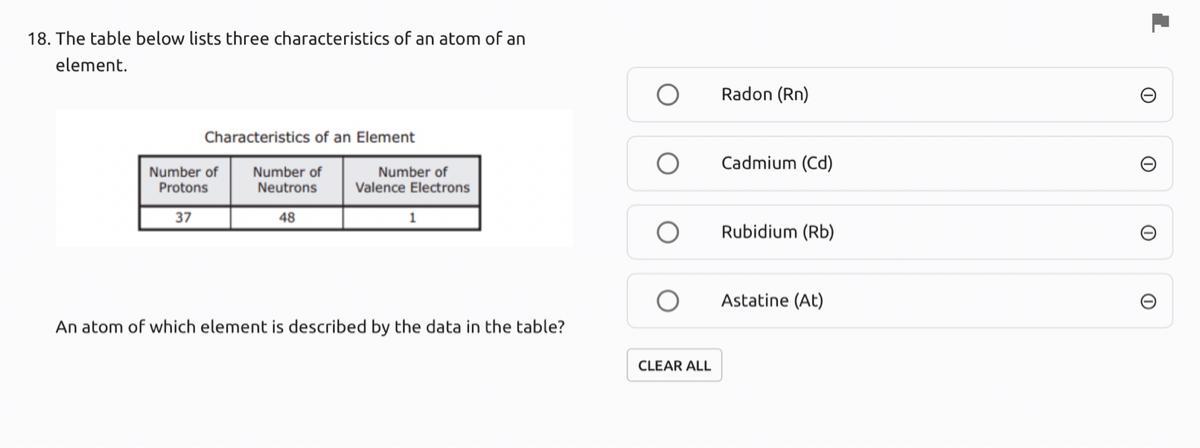Flag question 18 for review
1200x448 pixels.
pos(1159,22)
